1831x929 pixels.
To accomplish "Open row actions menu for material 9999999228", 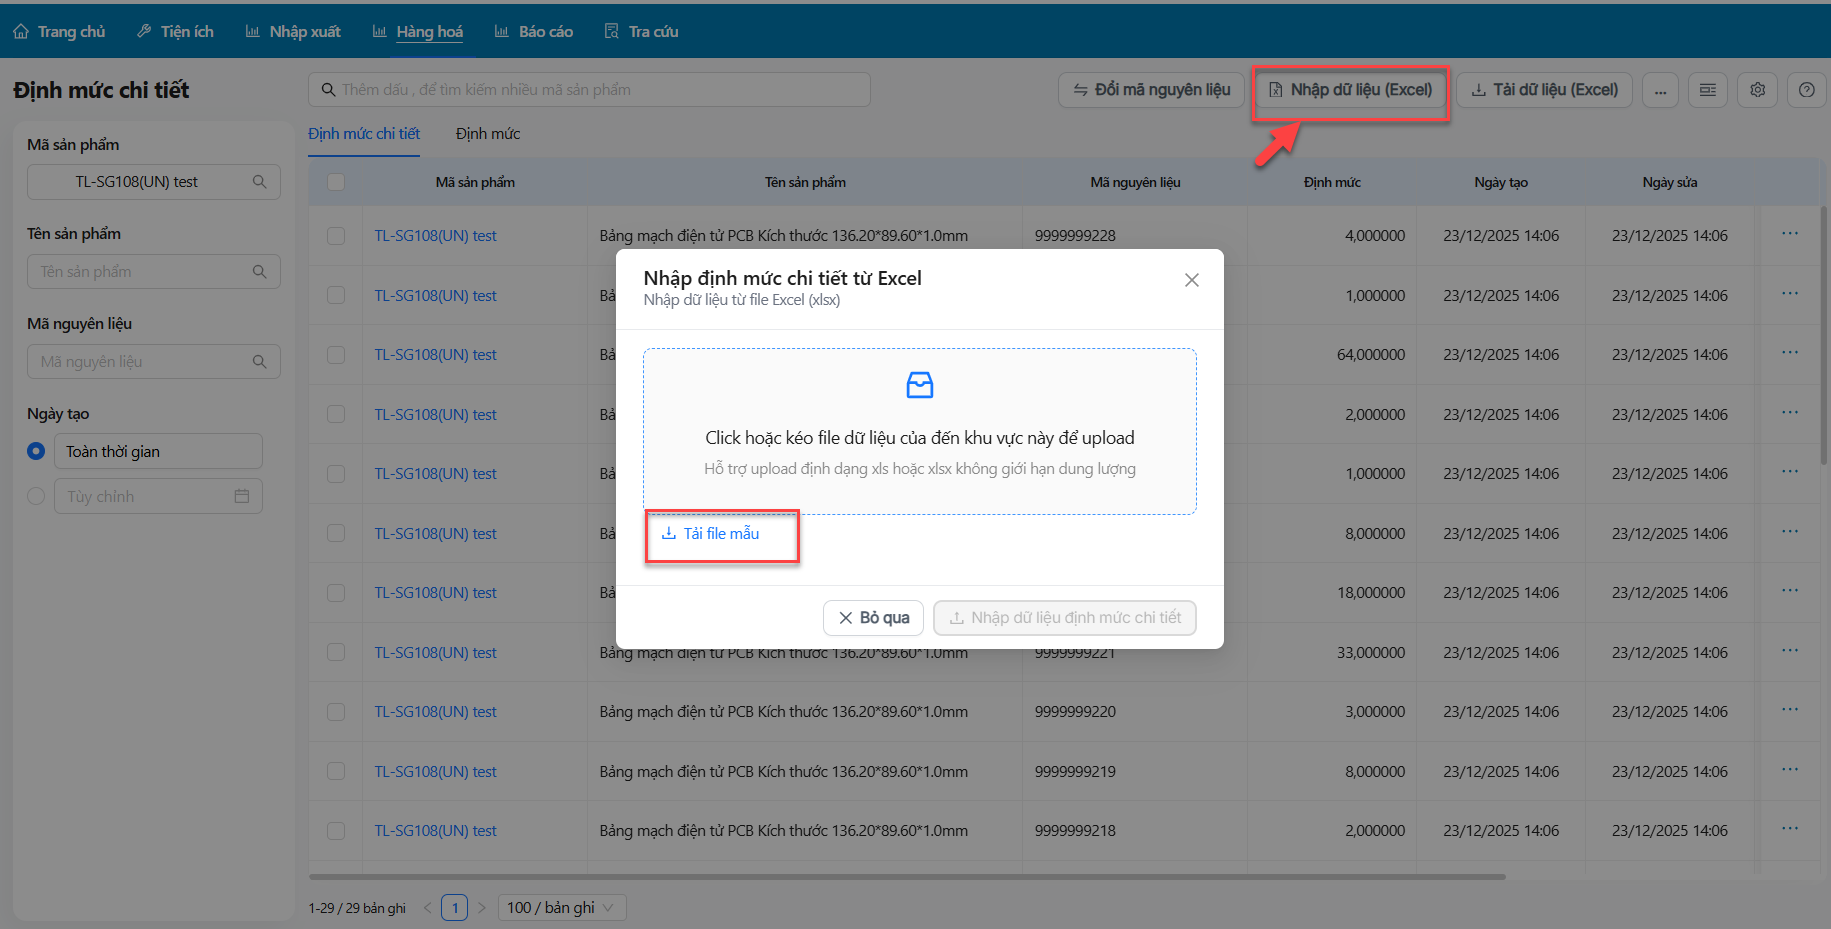I will (x=1789, y=234).
